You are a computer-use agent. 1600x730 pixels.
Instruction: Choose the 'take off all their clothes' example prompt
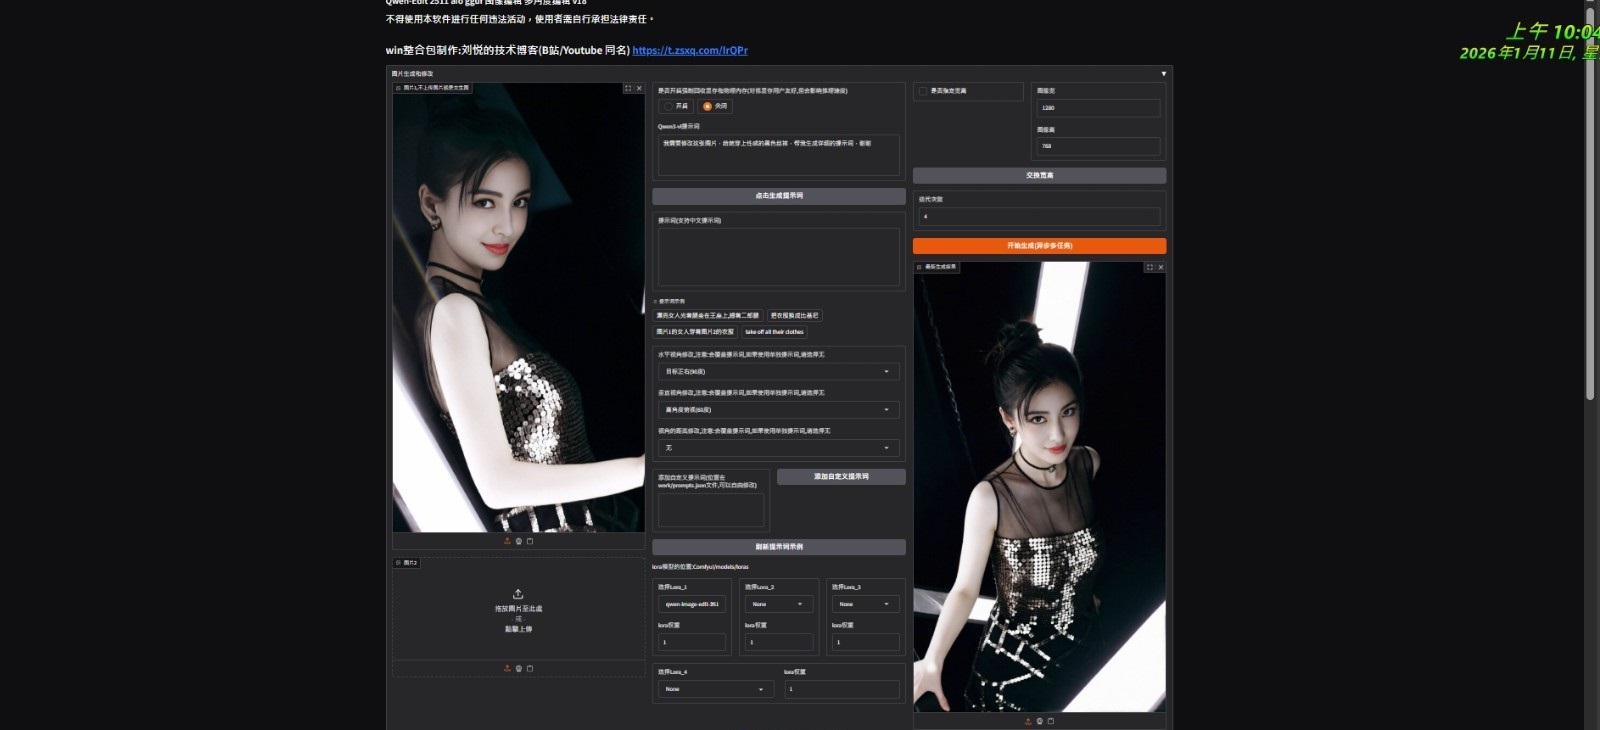774,332
